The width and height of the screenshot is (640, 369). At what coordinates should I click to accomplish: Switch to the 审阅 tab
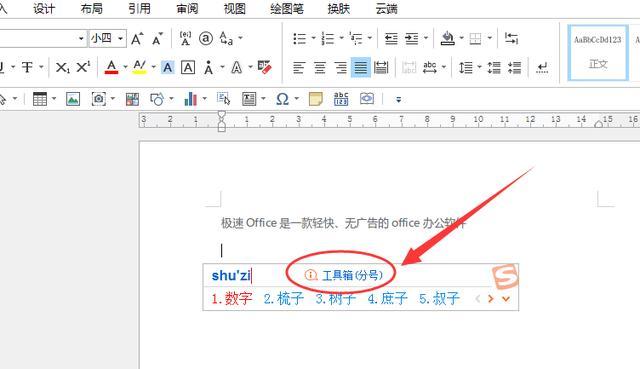point(187,9)
